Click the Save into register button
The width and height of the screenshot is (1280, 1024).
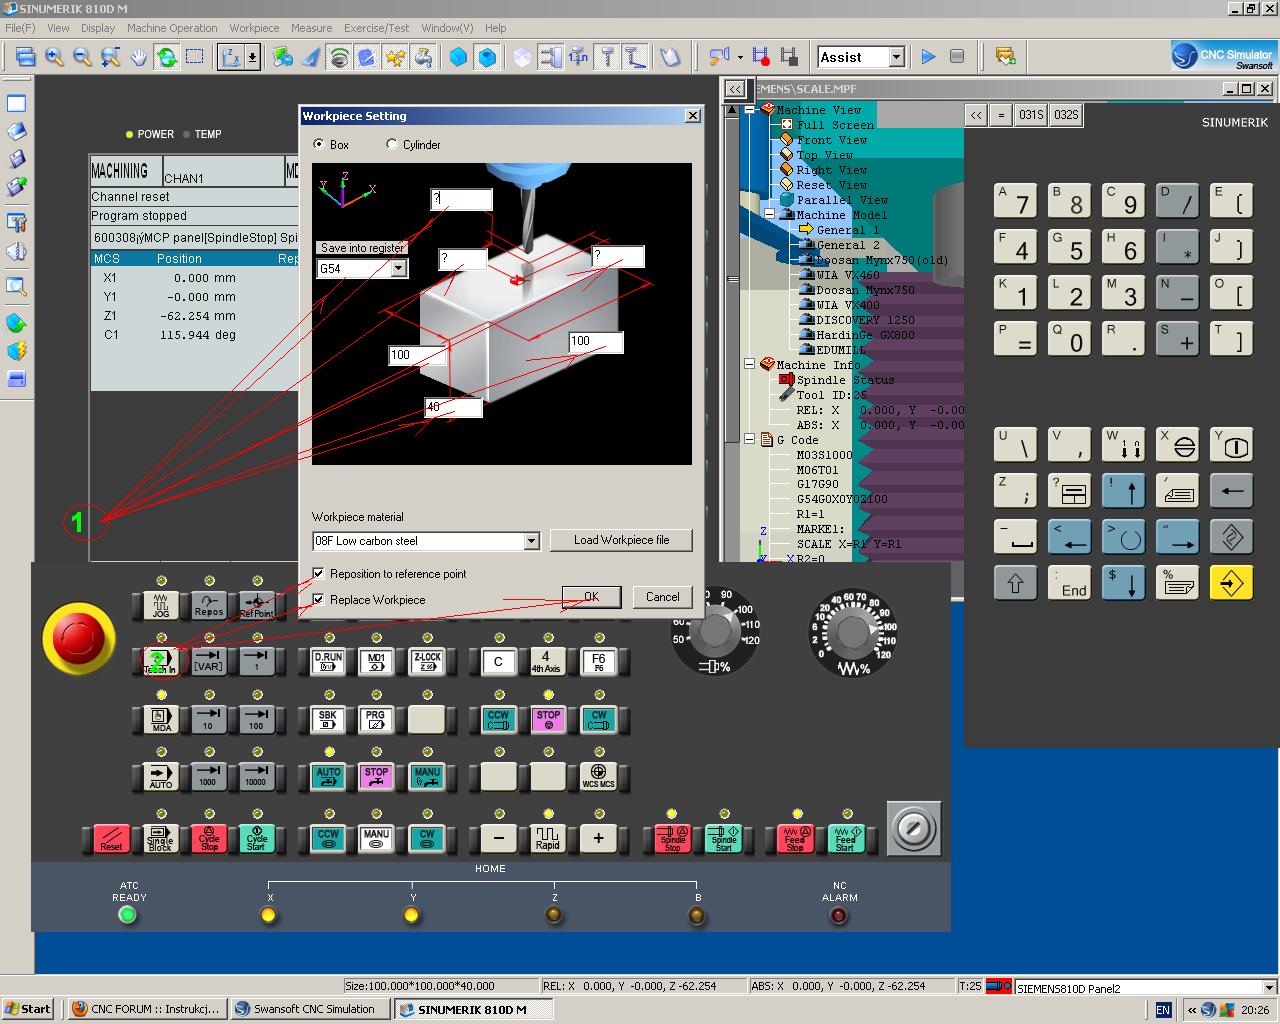(x=362, y=248)
